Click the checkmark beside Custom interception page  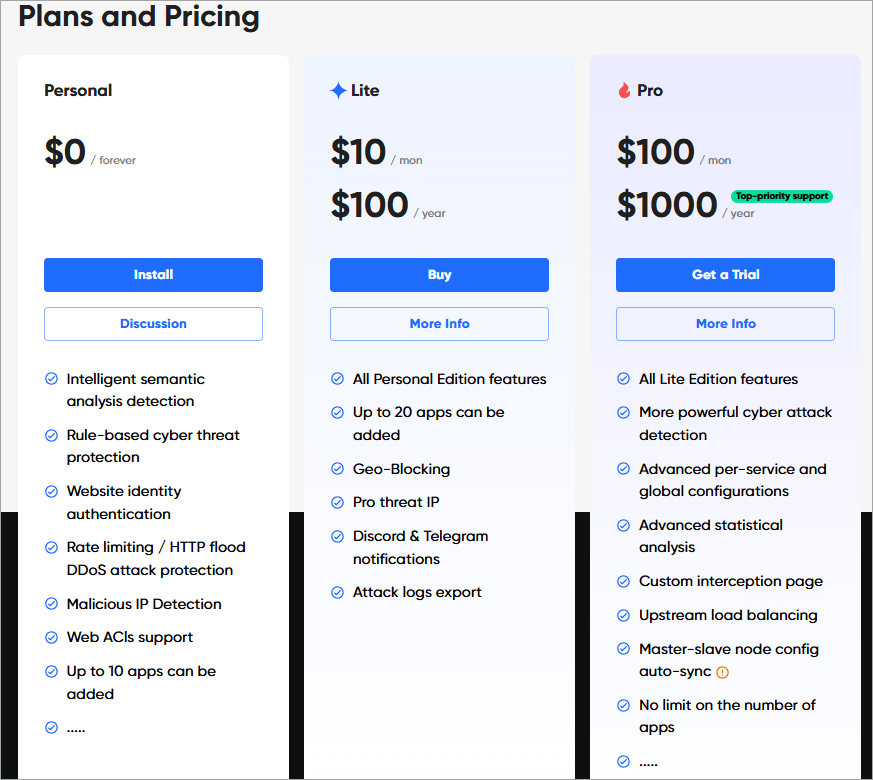[x=623, y=581]
